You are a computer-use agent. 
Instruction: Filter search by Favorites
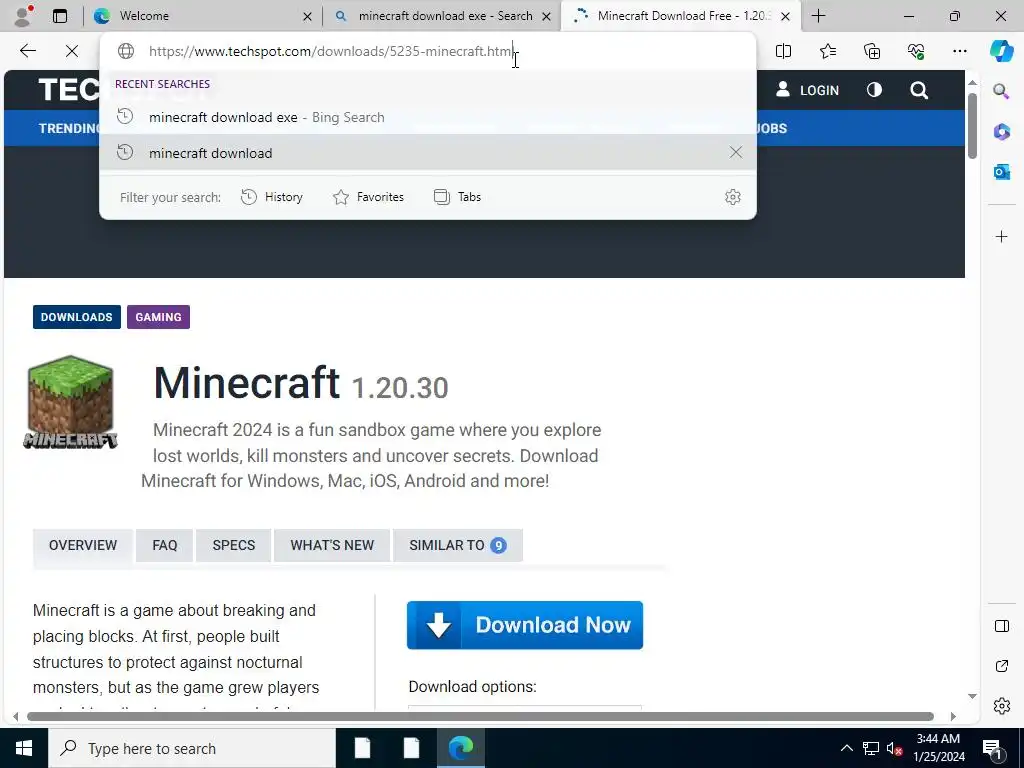pyautogui.click(x=368, y=197)
